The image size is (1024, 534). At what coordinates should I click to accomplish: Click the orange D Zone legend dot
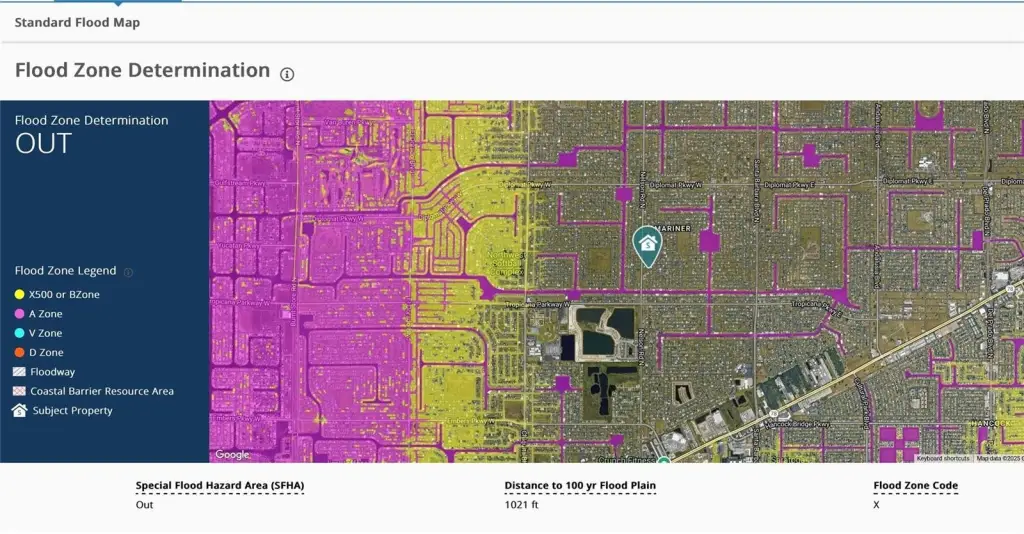pos(19,352)
